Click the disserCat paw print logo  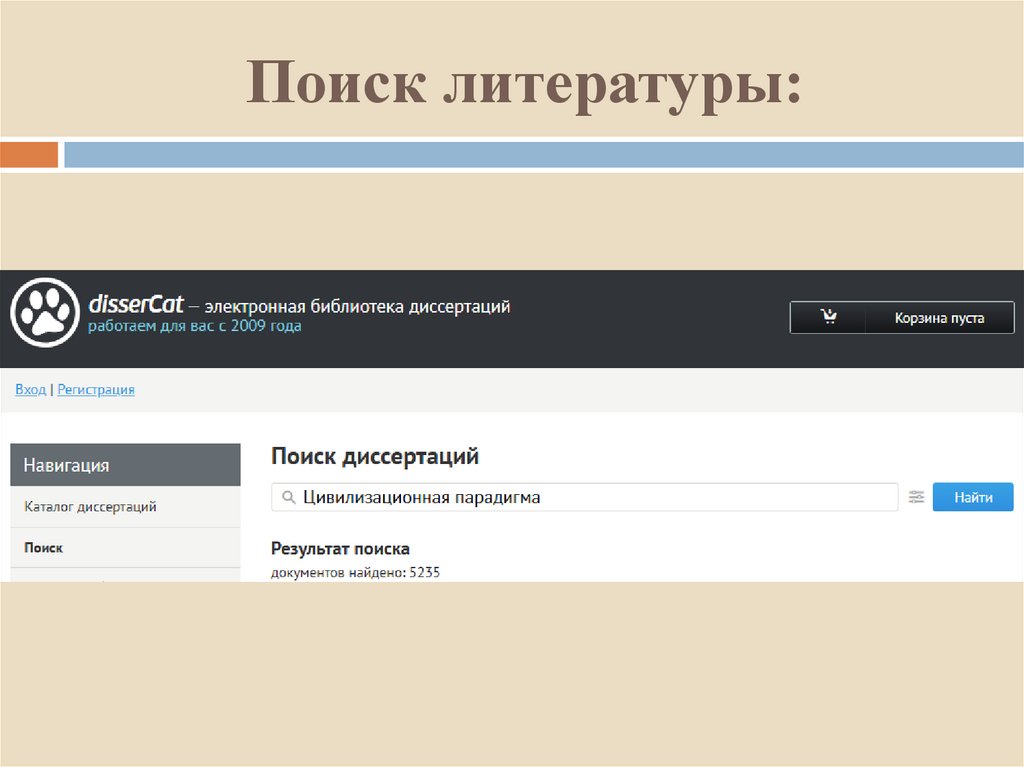pyautogui.click(x=44, y=312)
